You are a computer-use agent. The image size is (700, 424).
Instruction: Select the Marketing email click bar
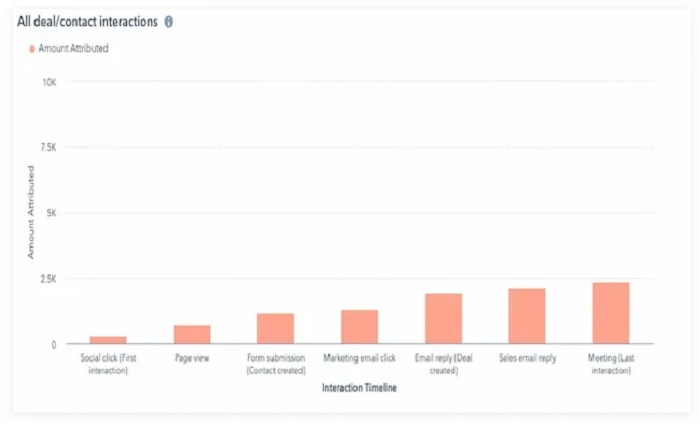coord(359,327)
